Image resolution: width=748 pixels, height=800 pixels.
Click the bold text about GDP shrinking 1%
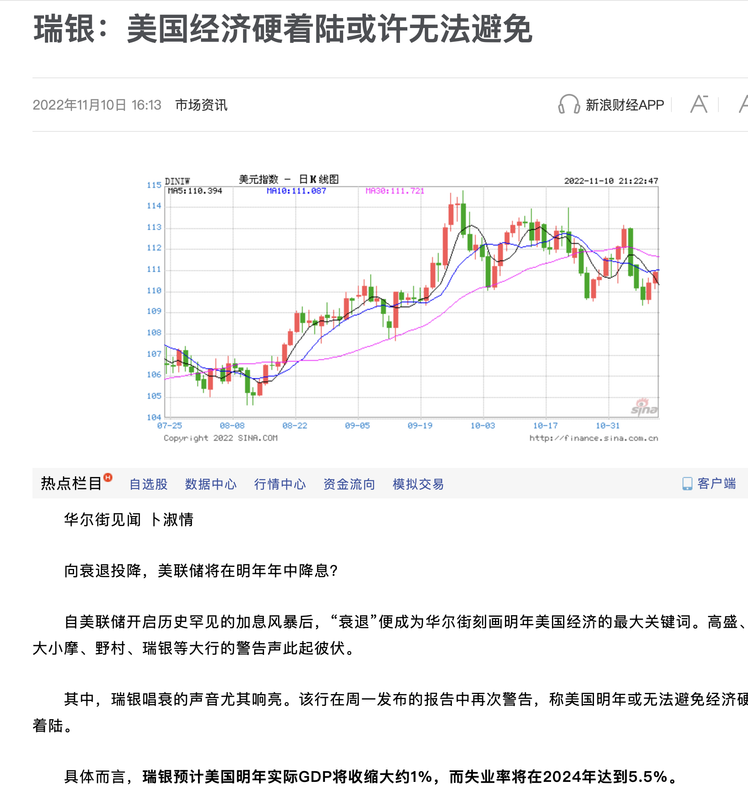410,777
